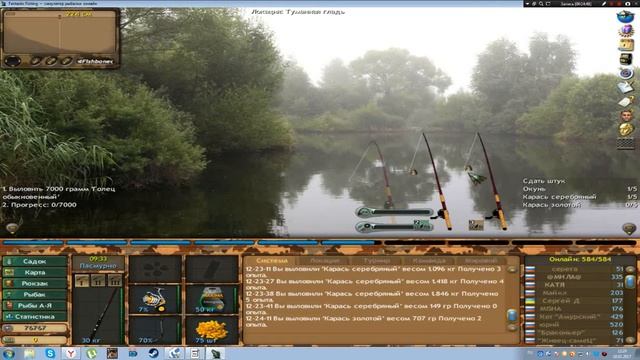Open Steam from the taskbar

[x=154, y=353]
